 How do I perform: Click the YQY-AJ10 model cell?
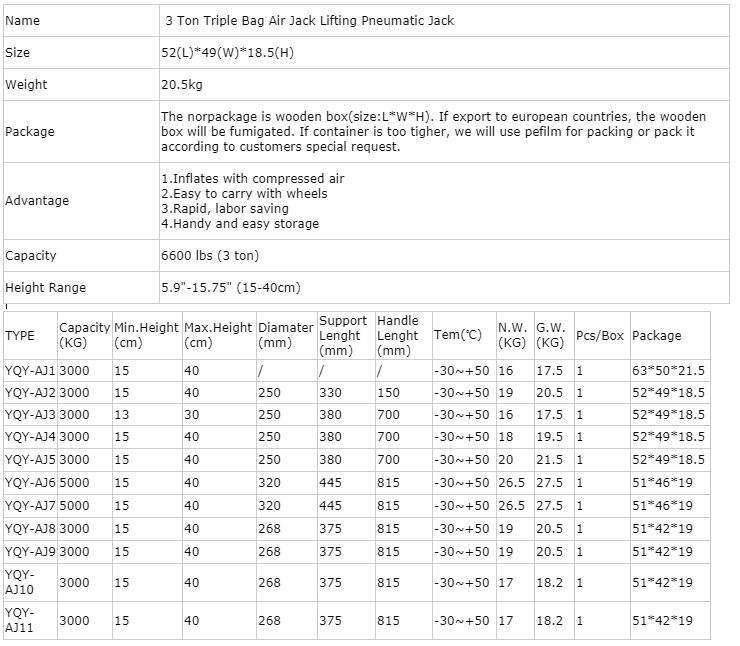pos(20,583)
